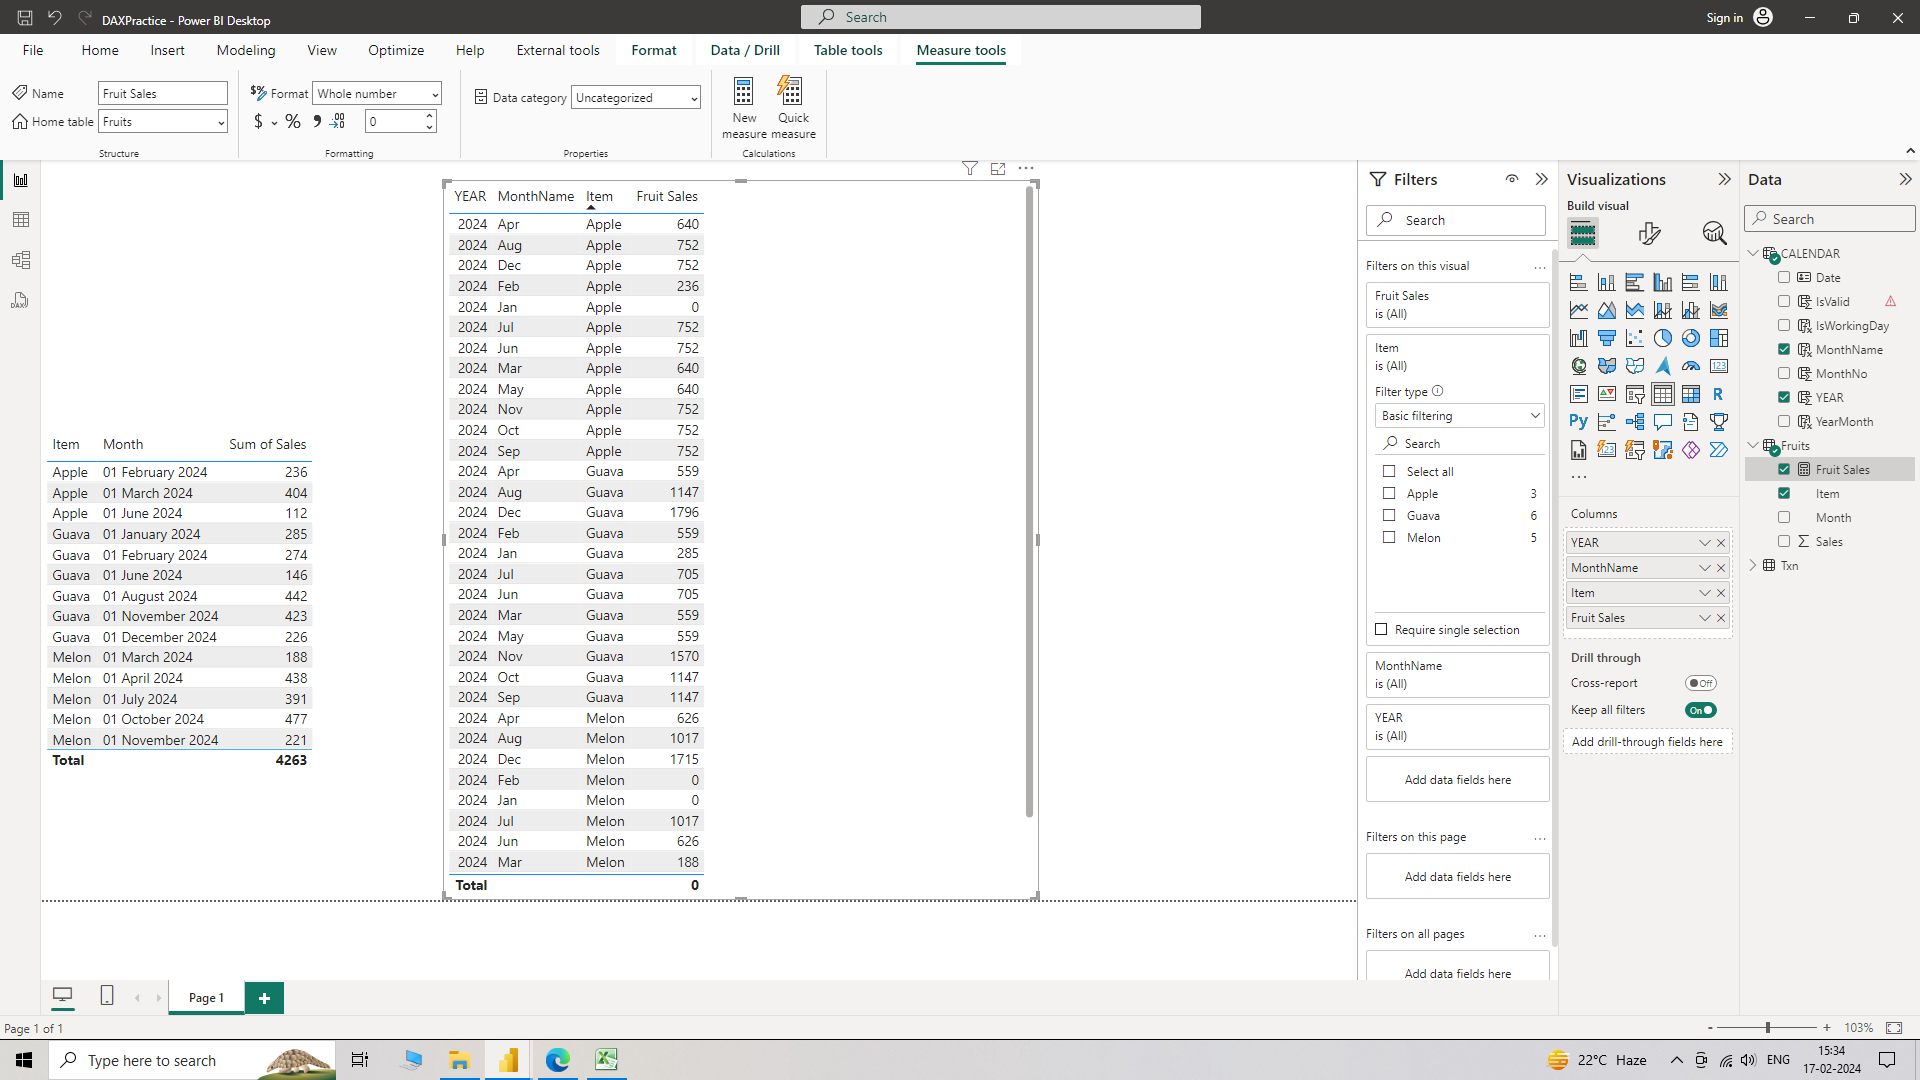
Task: Open the Modeling ribbon tab
Action: (x=246, y=50)
